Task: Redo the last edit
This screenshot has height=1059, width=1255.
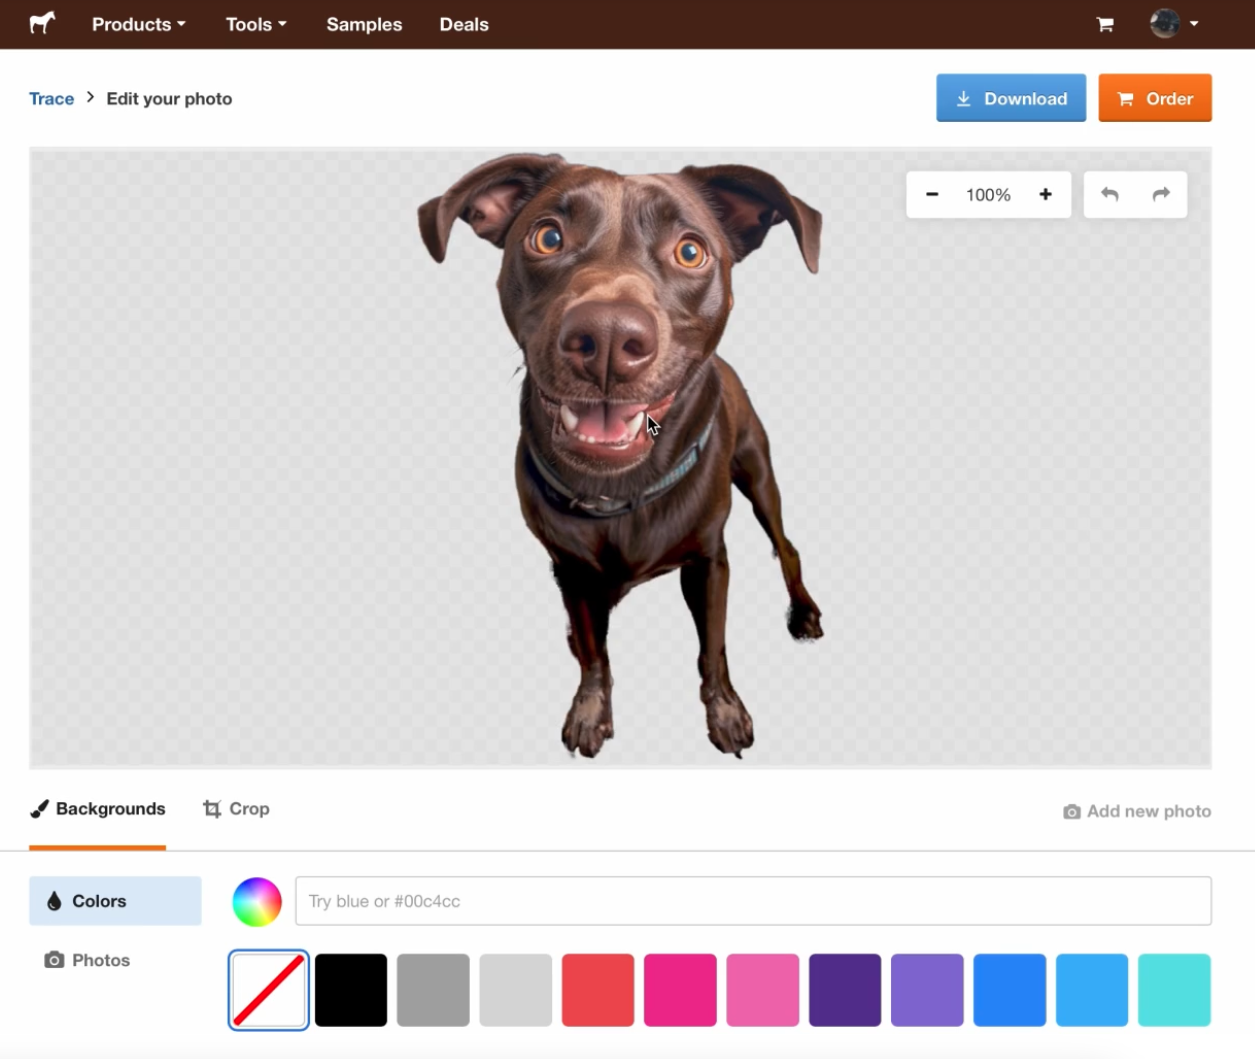Action: point(1161,194)
